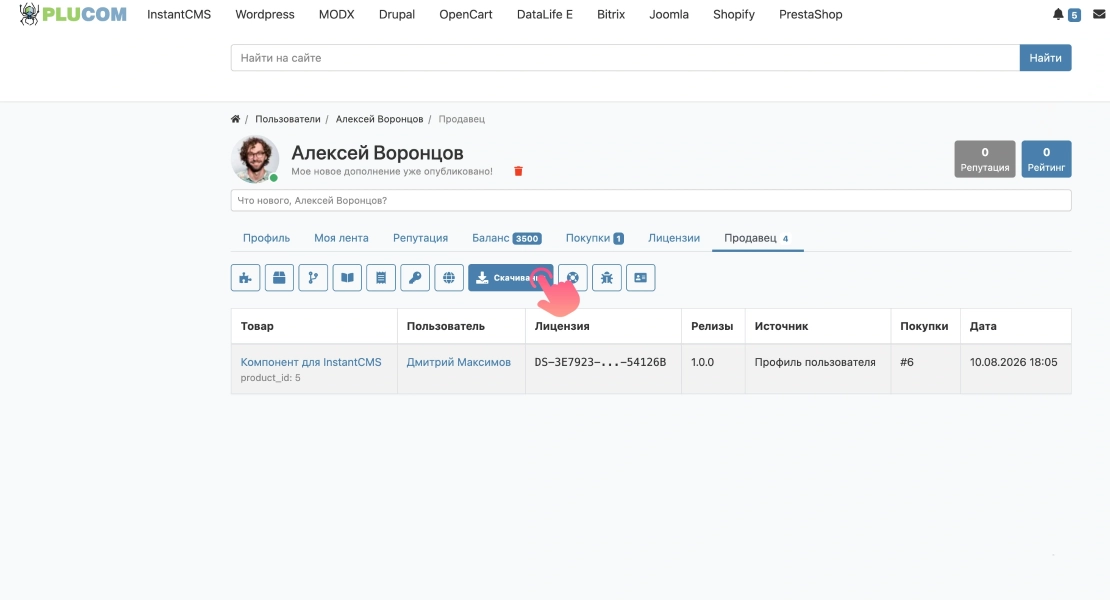Click the Алексей Воронцов breadcrumb link
The width and height of the screenshot is (1110, 600).
click(379, 119)
